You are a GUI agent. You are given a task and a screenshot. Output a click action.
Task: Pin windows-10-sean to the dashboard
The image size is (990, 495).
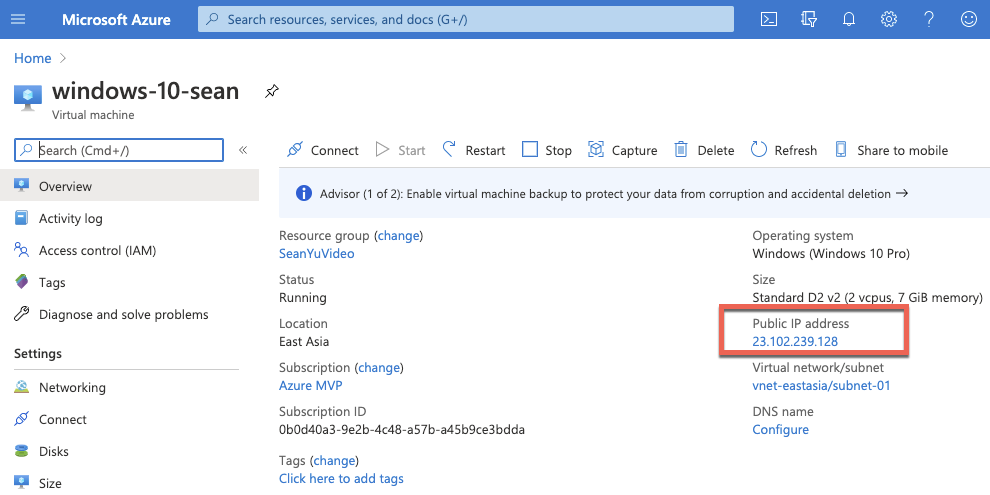click(x=271, y=92)
